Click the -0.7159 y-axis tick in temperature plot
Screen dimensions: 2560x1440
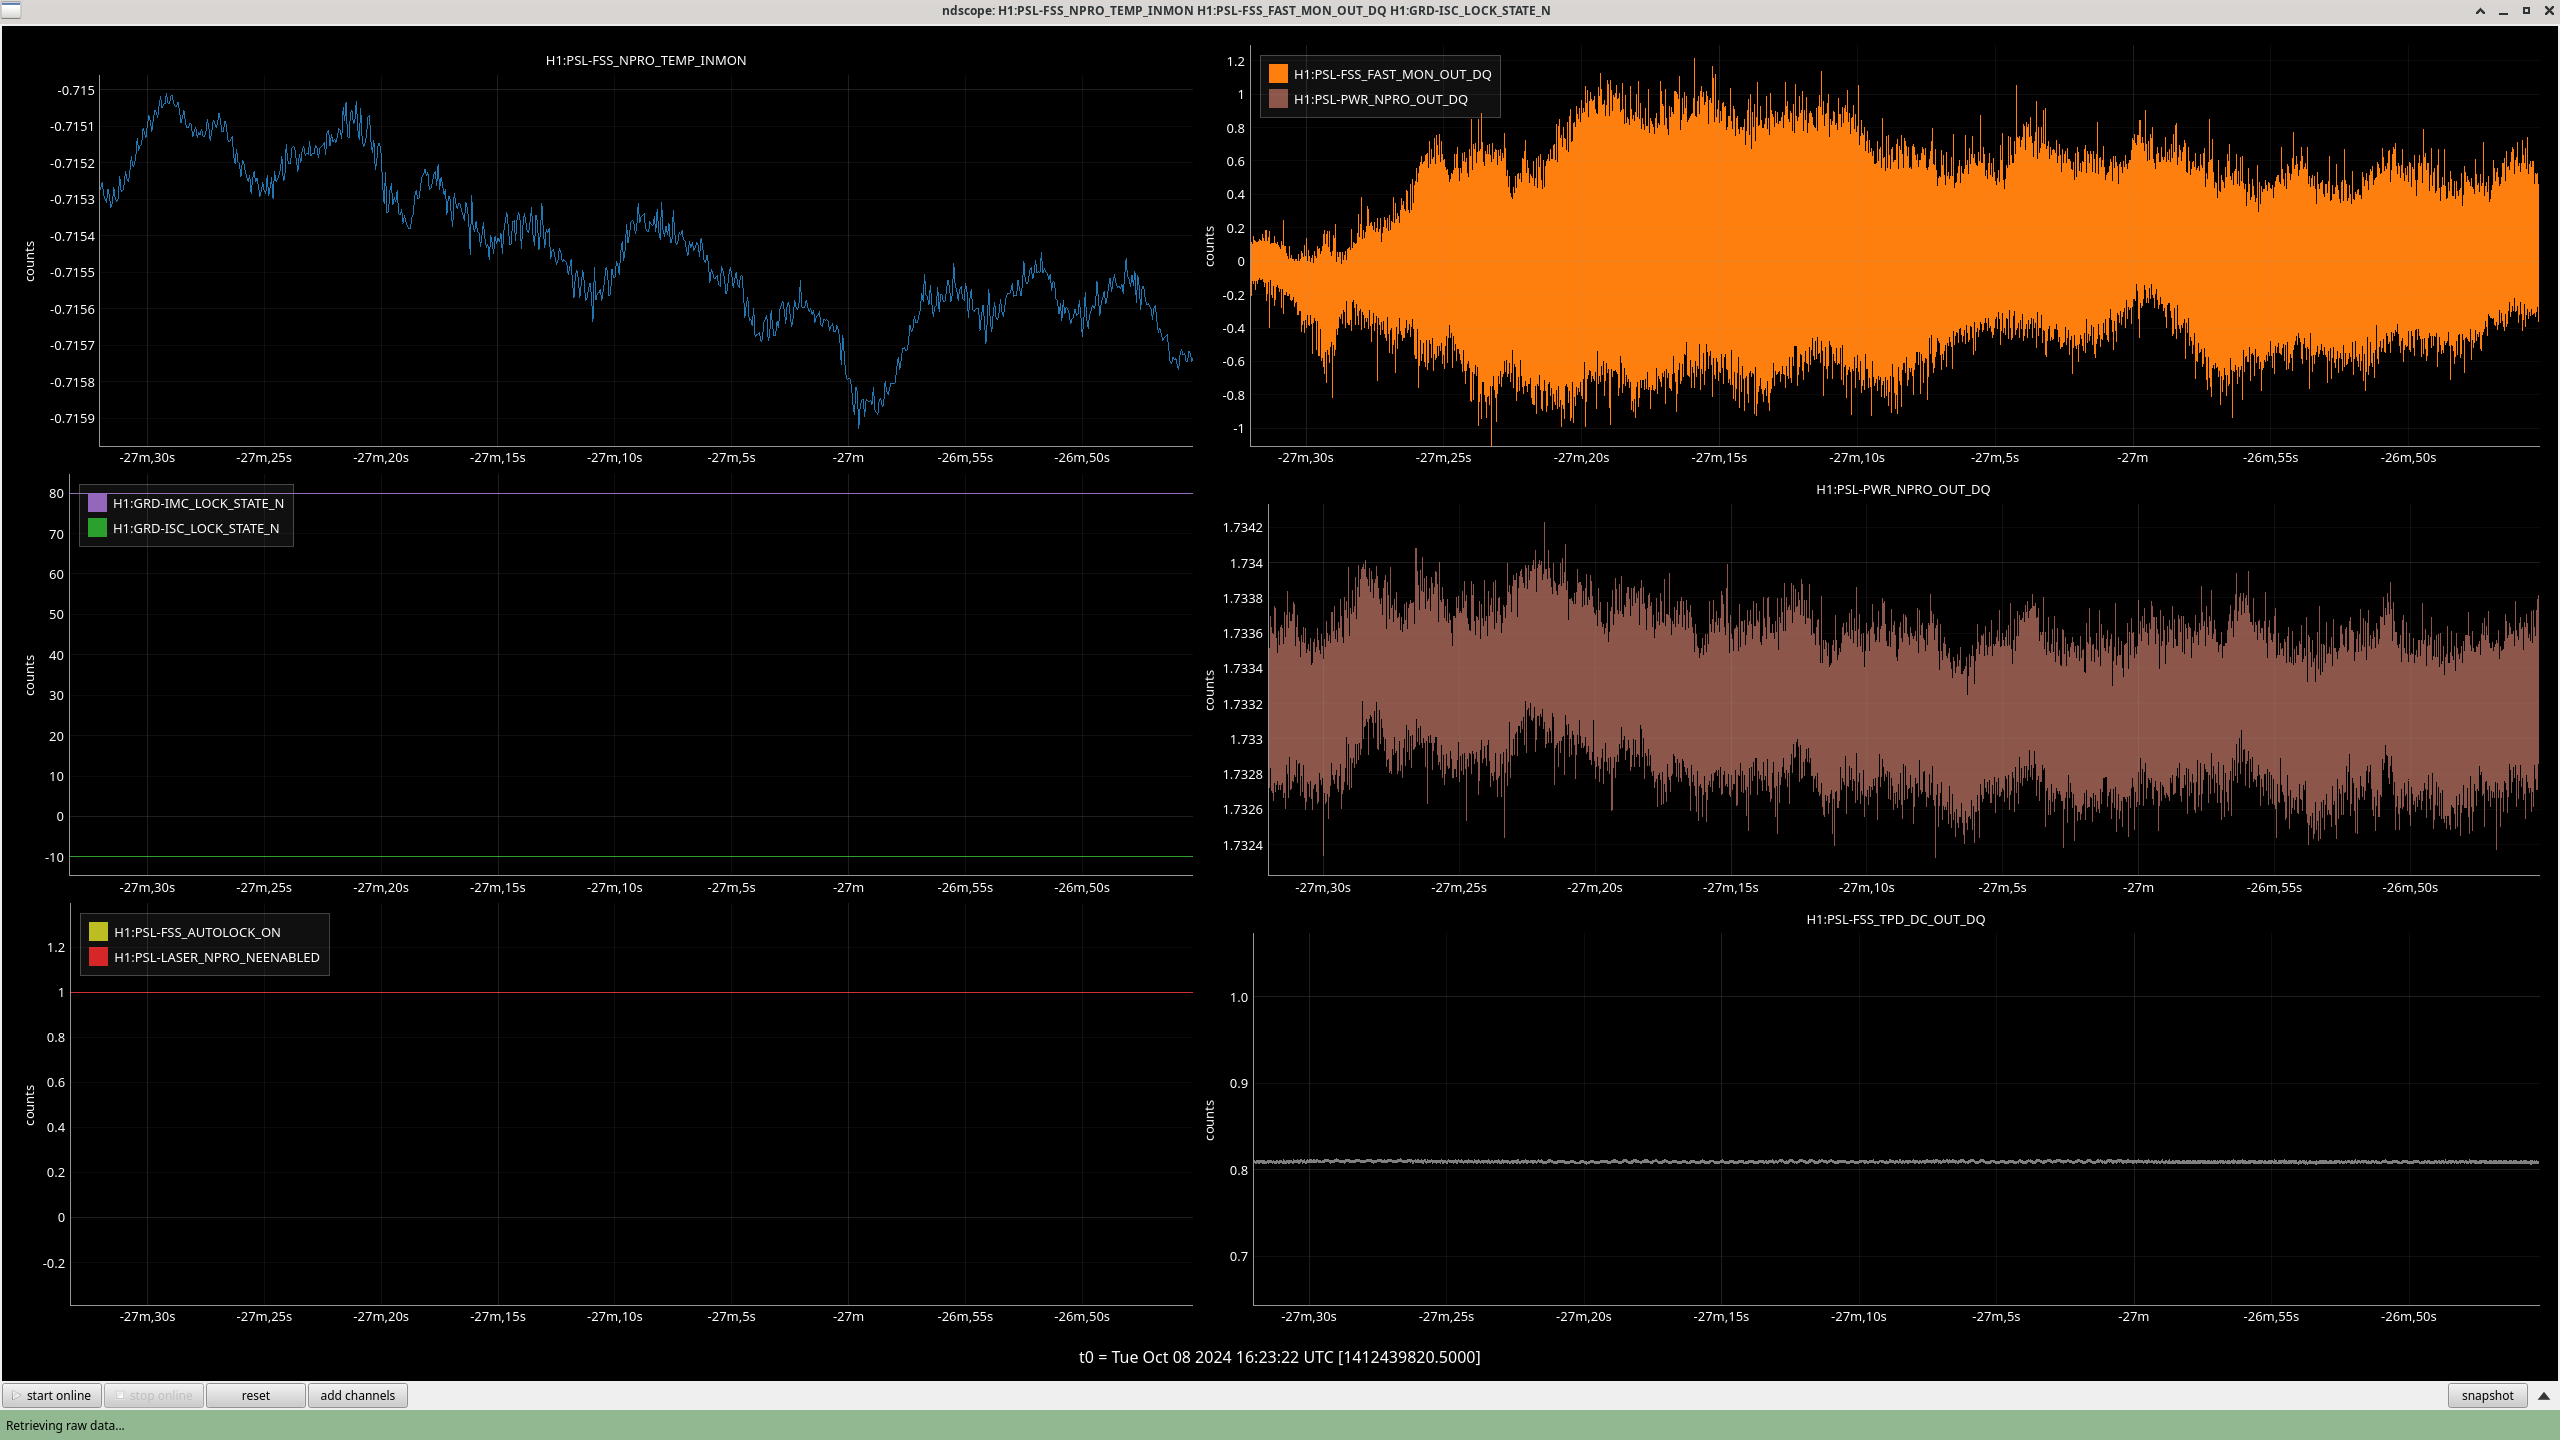click(x=73, y=418)
